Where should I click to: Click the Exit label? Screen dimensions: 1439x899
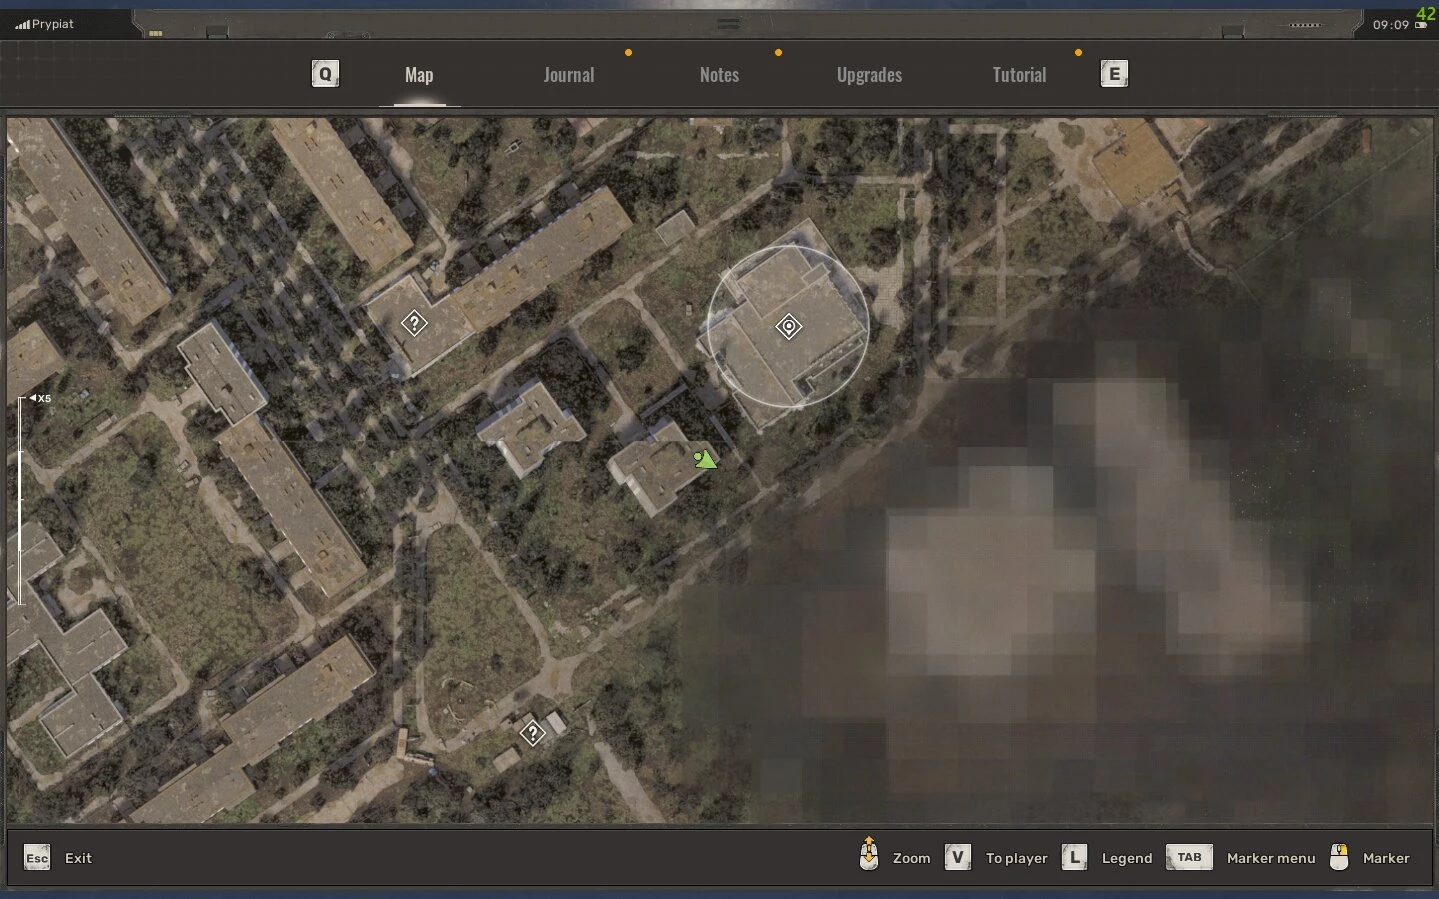(78, 858)
